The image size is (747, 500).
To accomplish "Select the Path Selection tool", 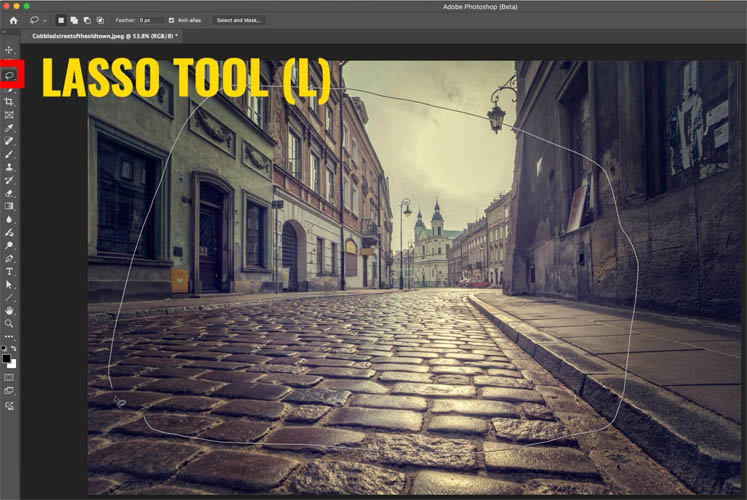I will pyautogui.click(x=9, y=285).
